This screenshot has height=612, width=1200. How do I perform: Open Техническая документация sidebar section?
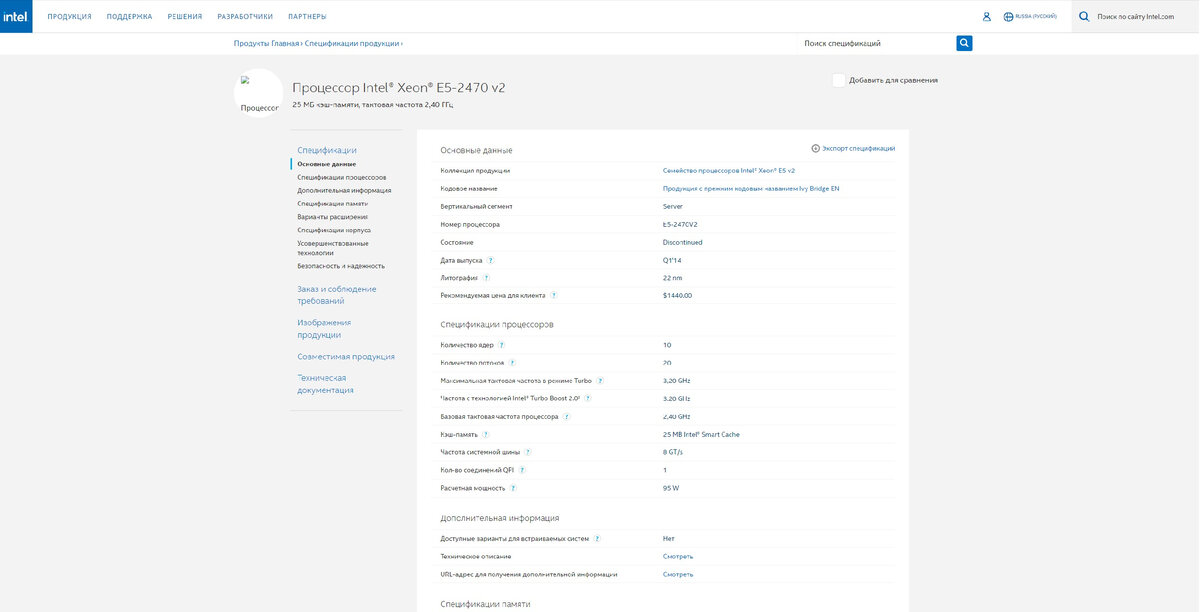325,384
